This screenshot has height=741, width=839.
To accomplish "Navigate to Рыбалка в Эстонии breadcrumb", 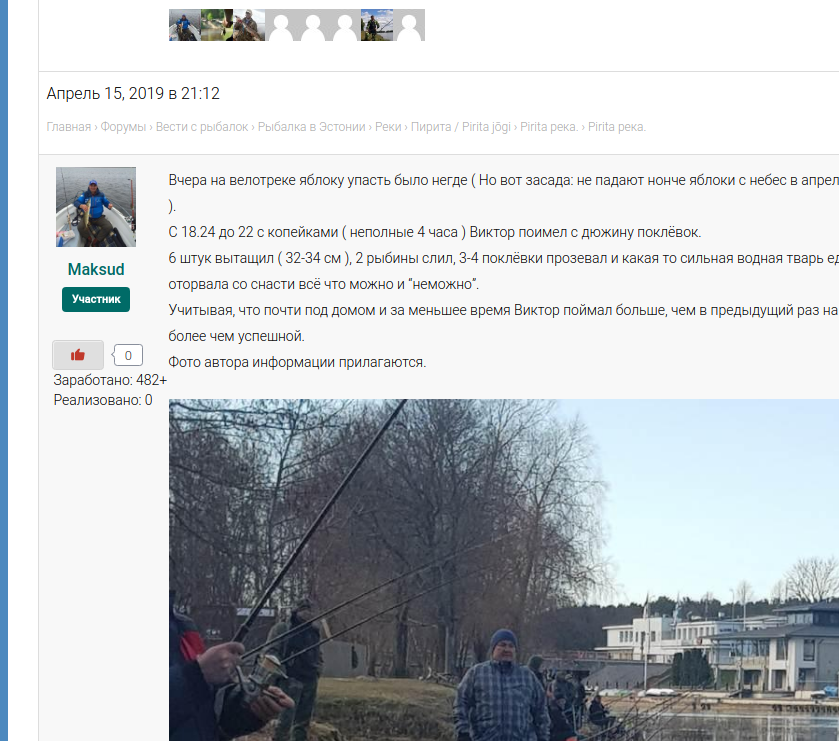I will 311,127.
